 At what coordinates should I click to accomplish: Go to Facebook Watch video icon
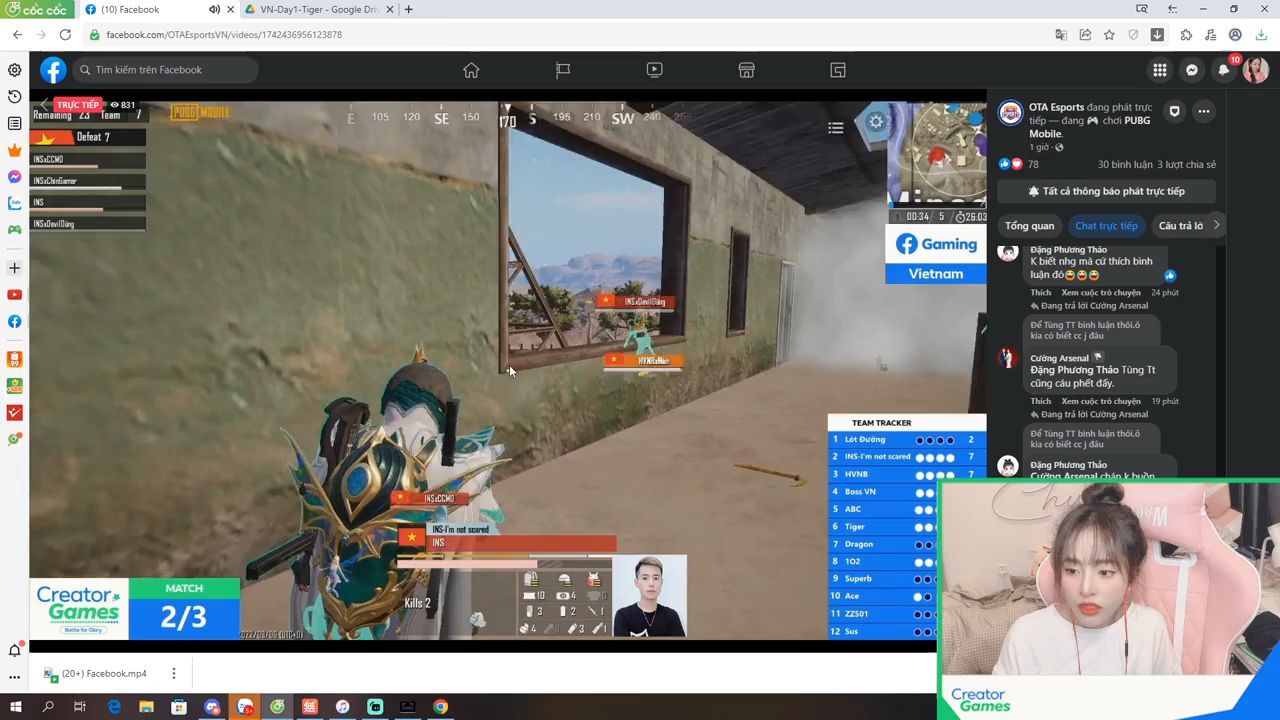pos(655,70)
